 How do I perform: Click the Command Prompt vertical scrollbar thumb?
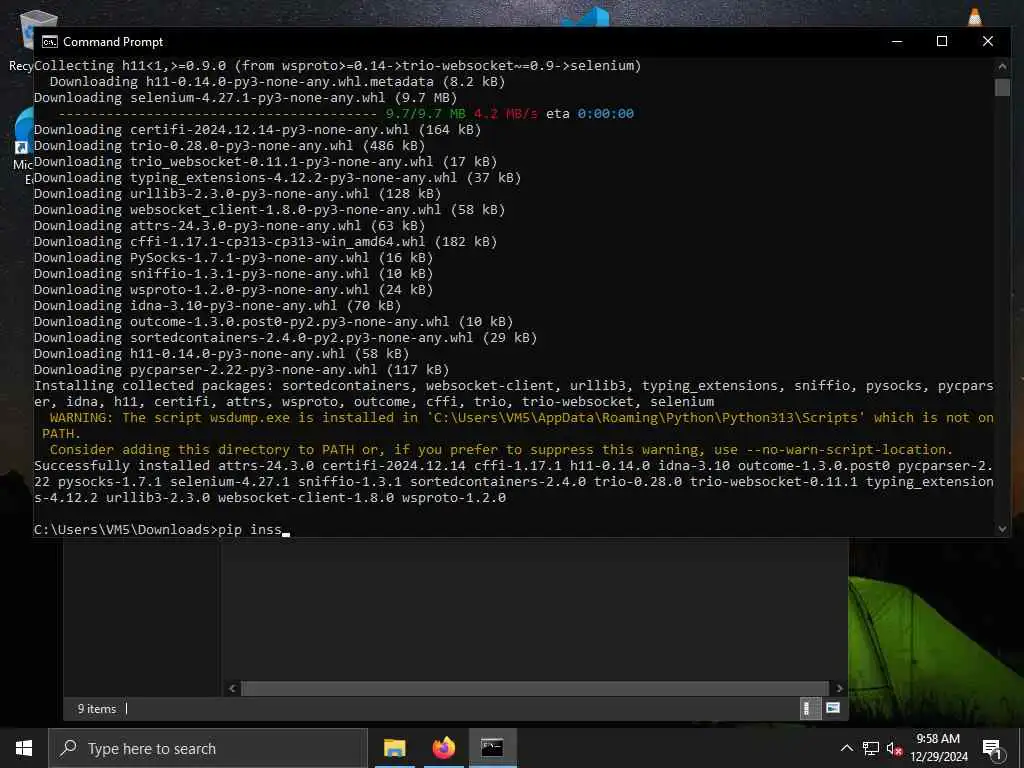pyautogui.click(x=1002, y=88)
